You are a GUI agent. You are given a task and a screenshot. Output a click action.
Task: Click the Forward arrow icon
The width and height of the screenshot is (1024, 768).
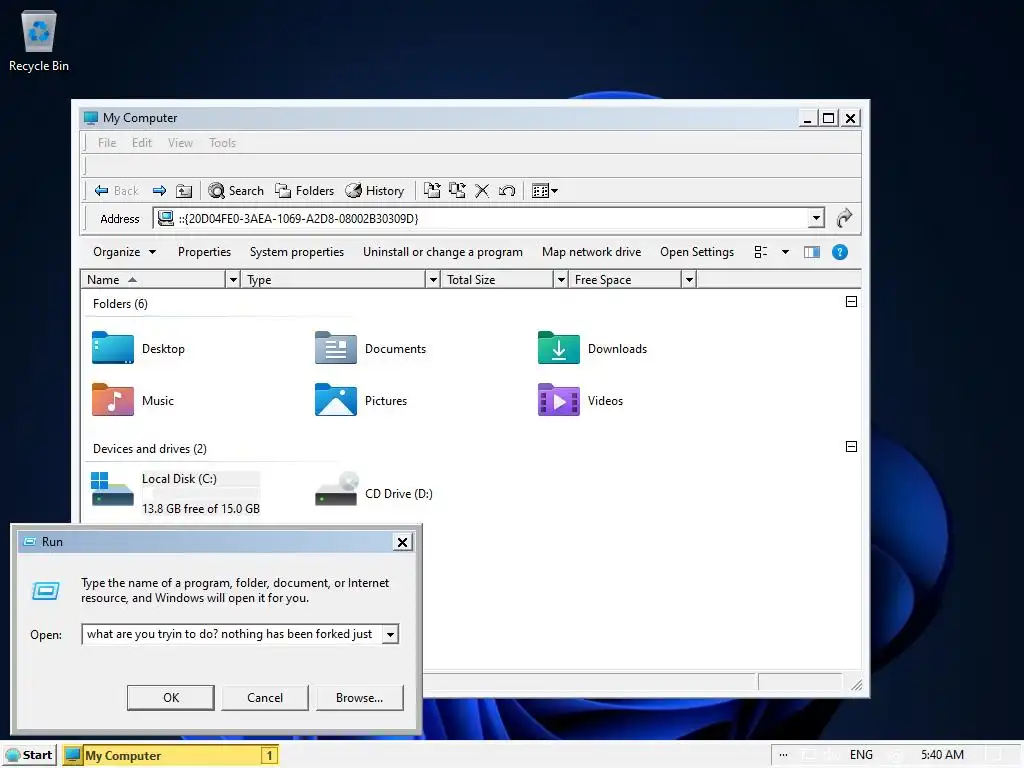(x=159, y=191)
